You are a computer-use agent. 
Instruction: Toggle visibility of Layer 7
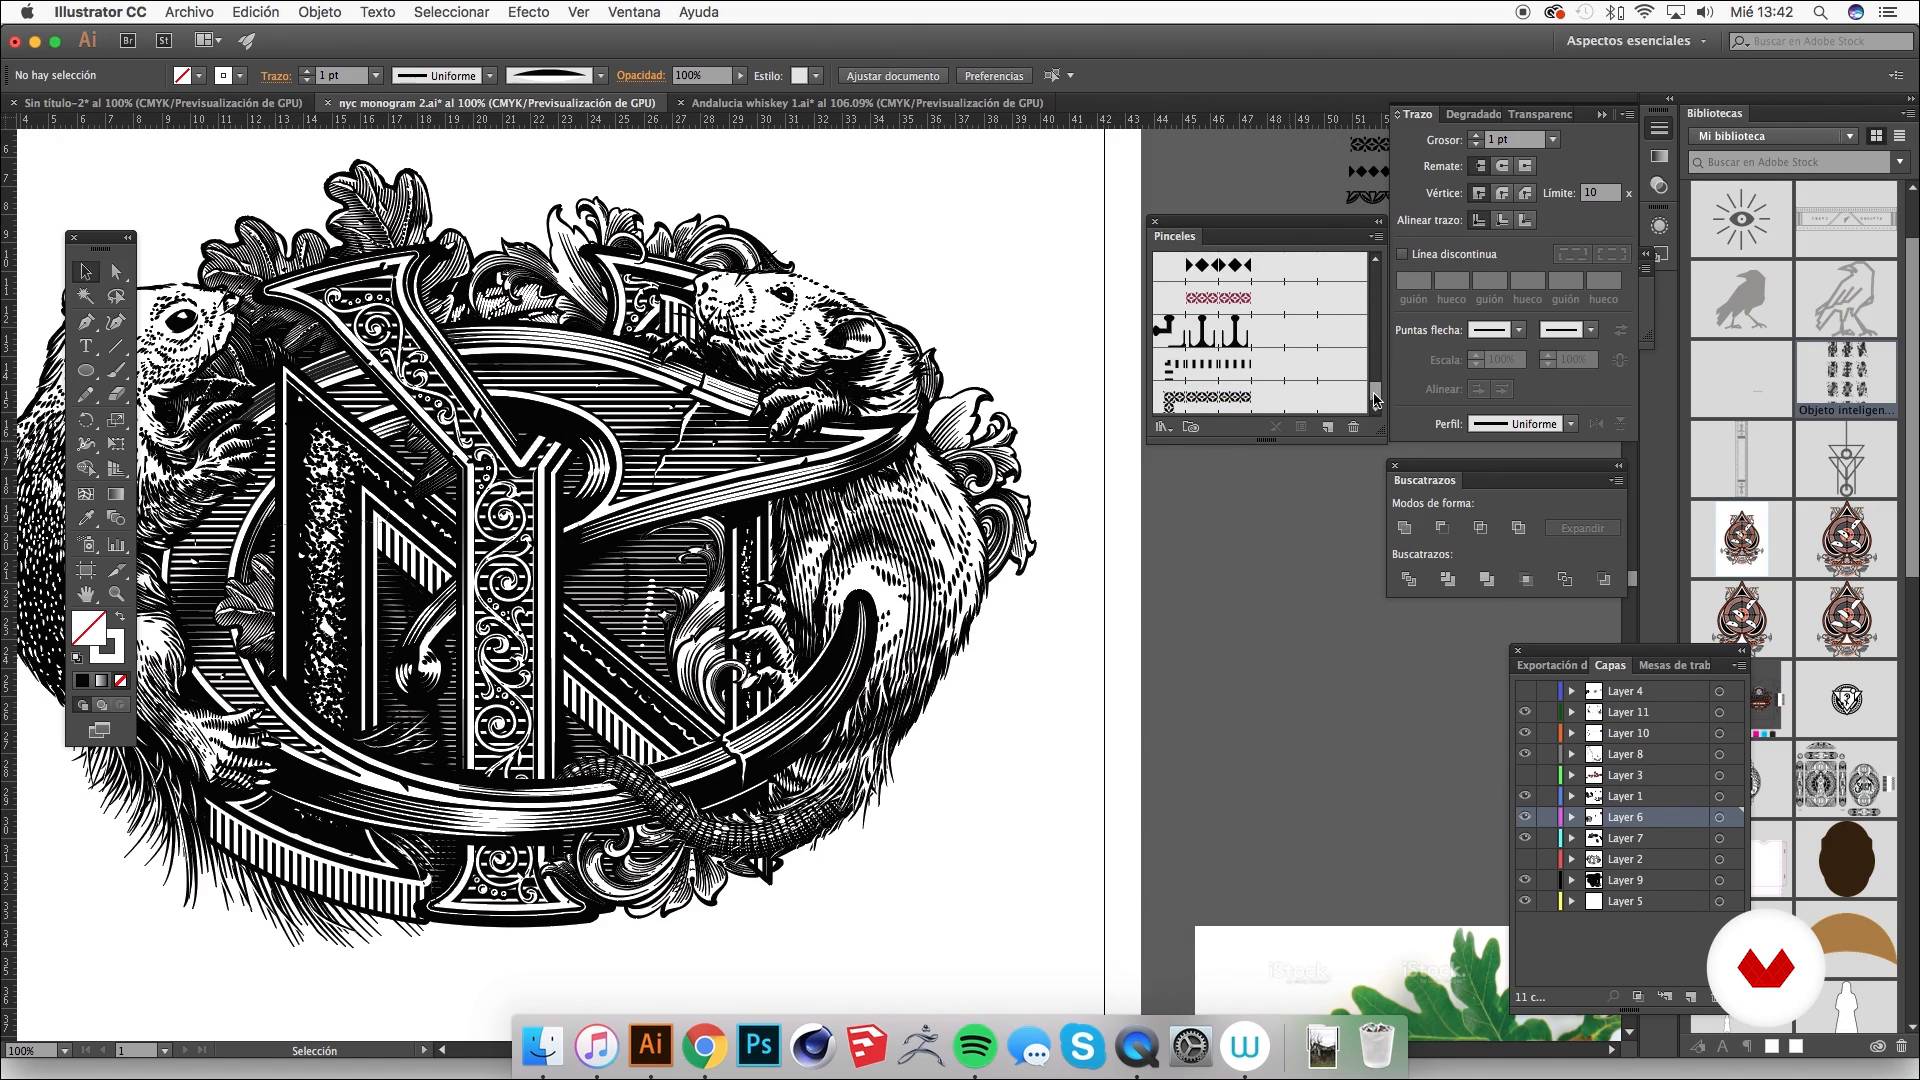pos(1525,838)
